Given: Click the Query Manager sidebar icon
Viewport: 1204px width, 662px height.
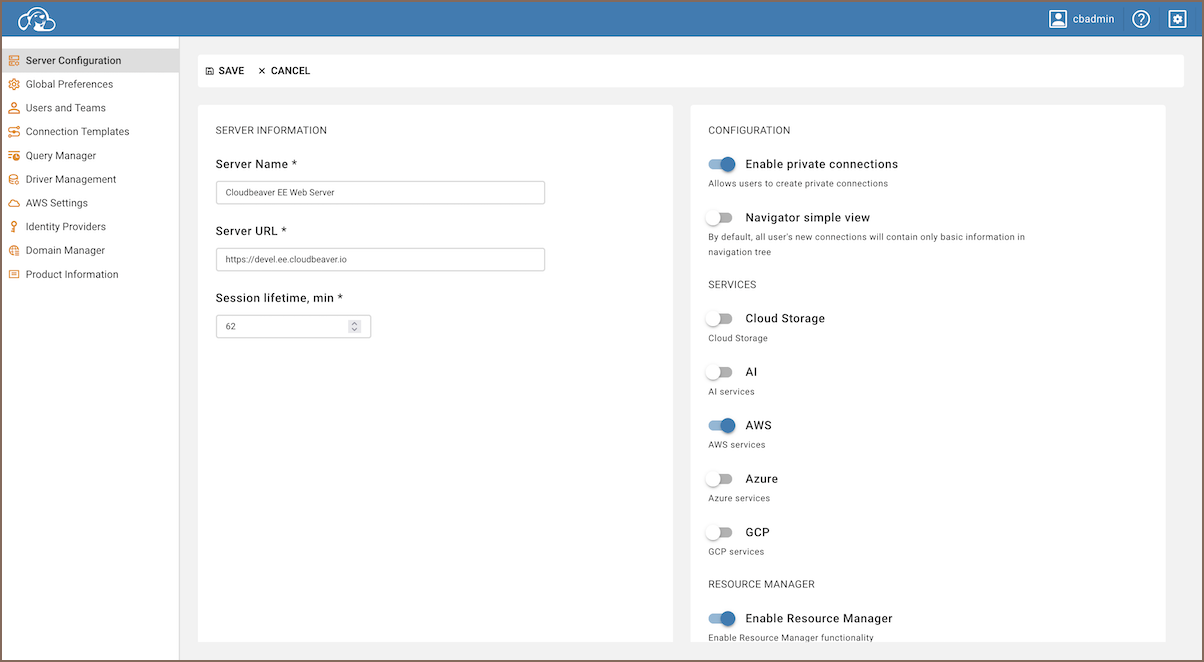Looking at the screenshot, I should pyautogui.click(x=14, y=156).
